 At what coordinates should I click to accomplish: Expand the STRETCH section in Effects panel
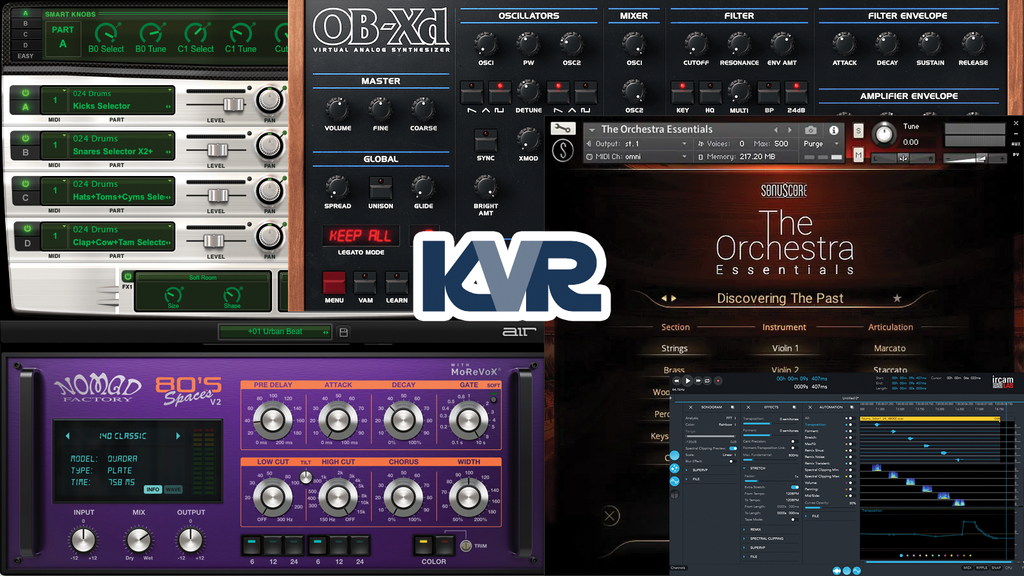click(753, 467)
